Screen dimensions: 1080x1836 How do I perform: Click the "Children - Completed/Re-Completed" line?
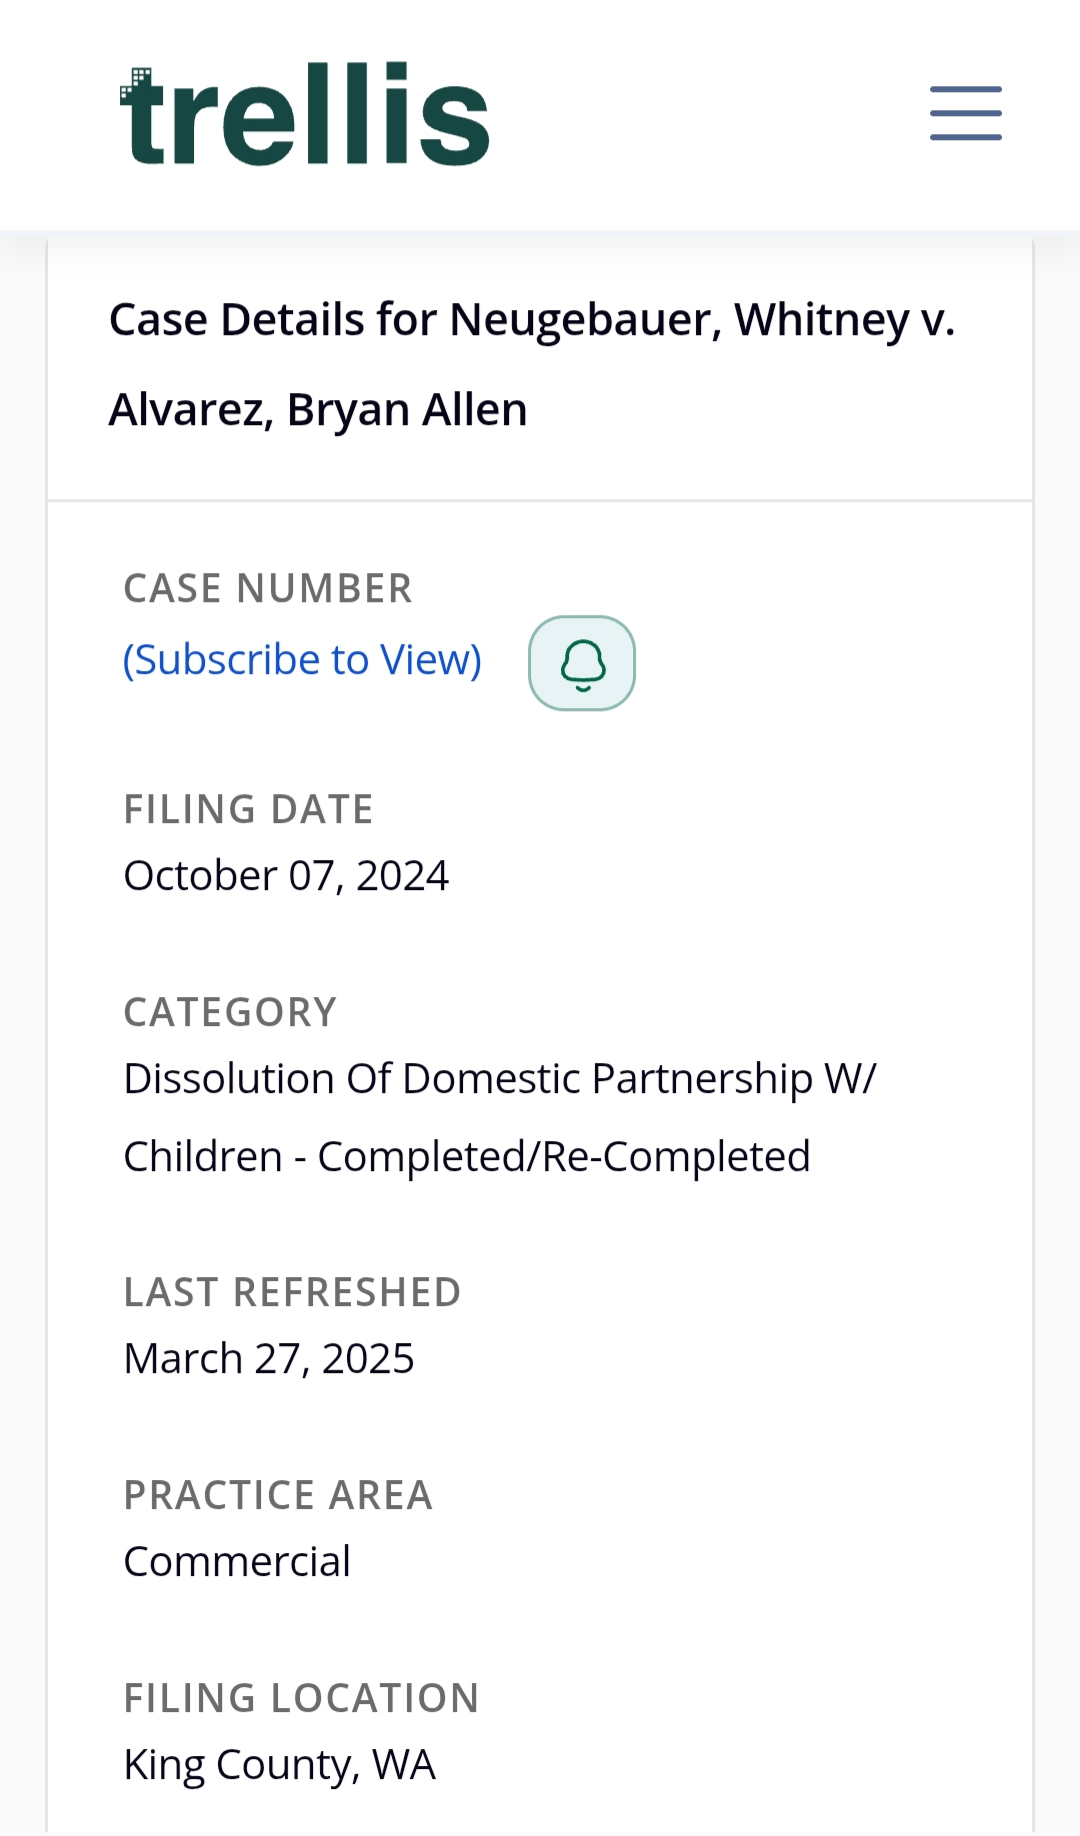[x=466, y=1157]
